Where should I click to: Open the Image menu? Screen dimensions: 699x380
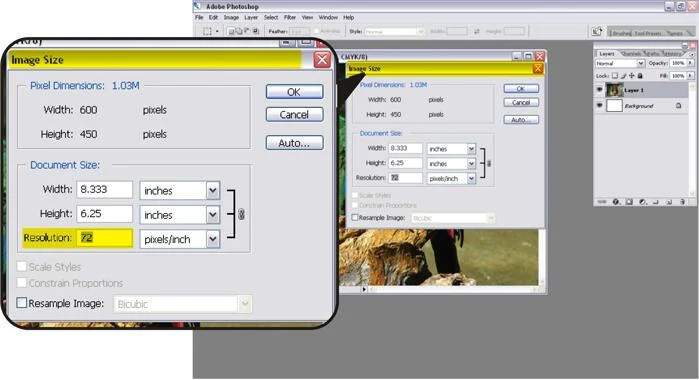pos(231,17)
